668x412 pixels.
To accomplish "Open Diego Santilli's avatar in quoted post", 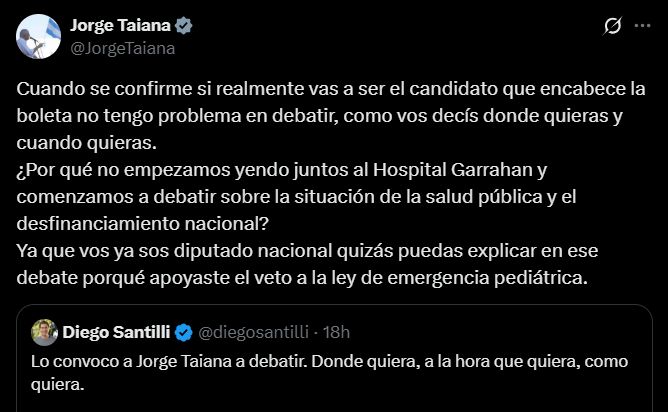I will 43,331.
